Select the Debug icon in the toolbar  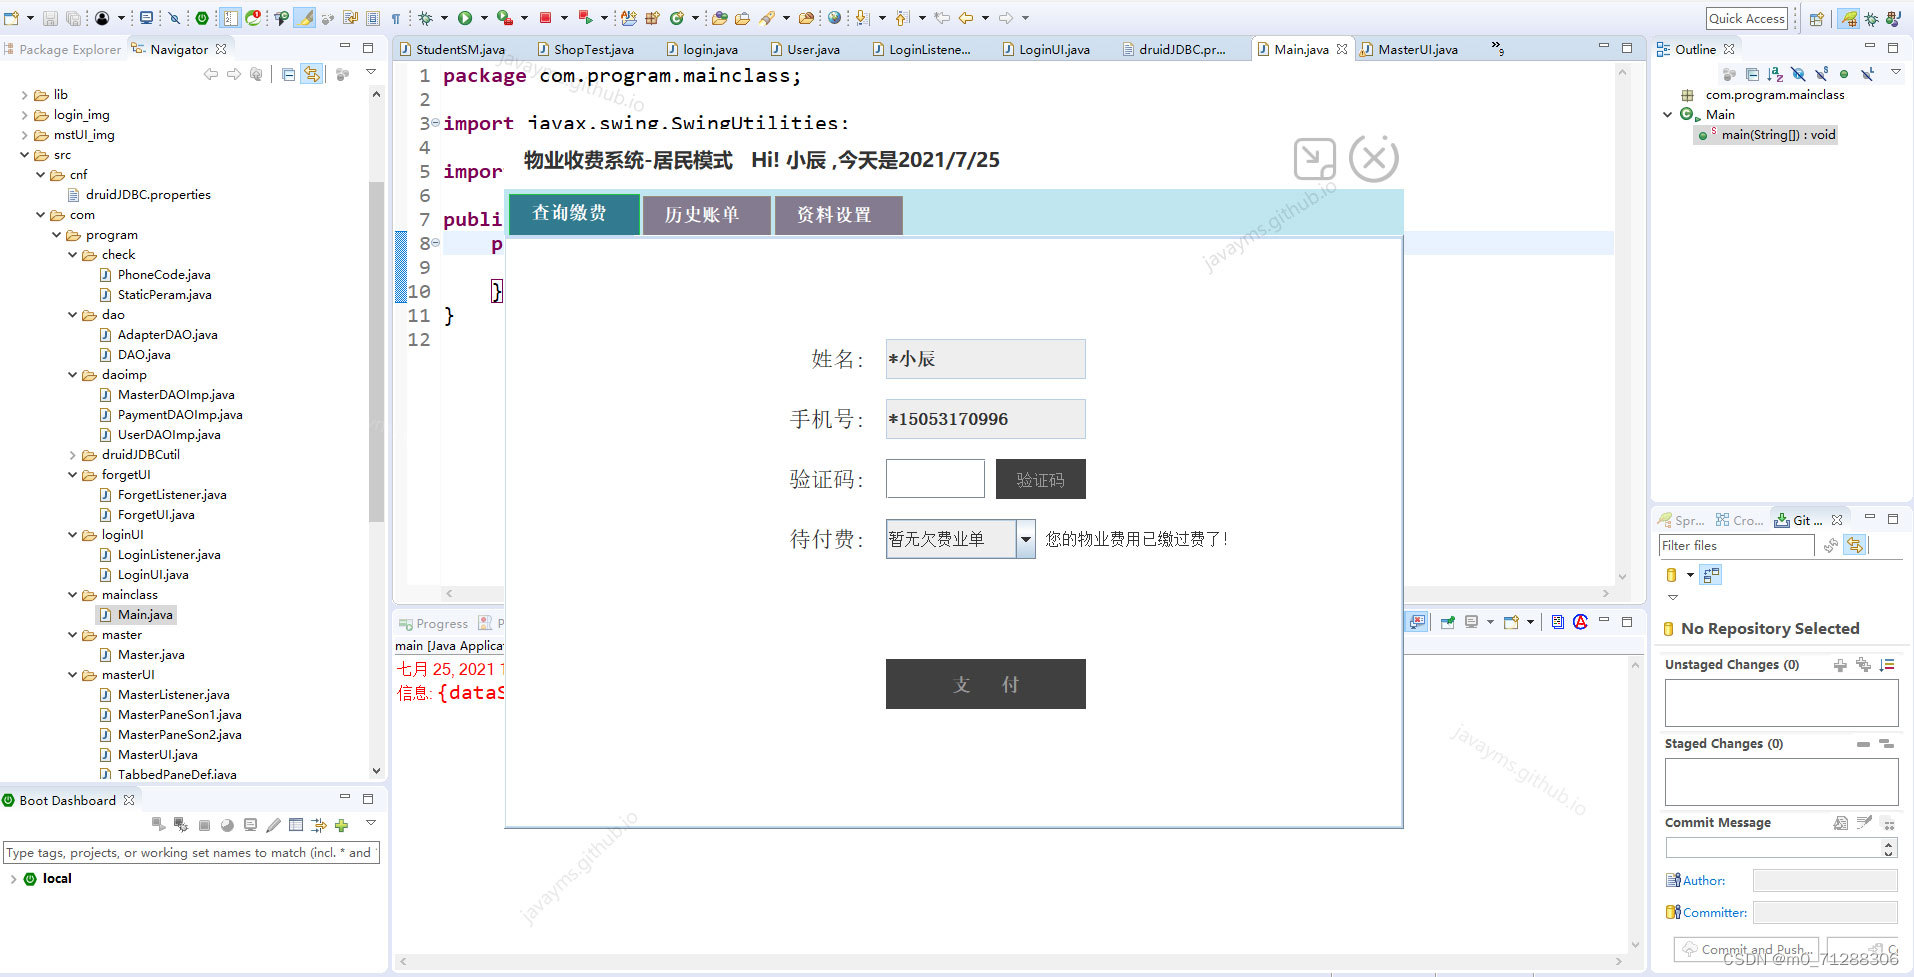[426, 17]
